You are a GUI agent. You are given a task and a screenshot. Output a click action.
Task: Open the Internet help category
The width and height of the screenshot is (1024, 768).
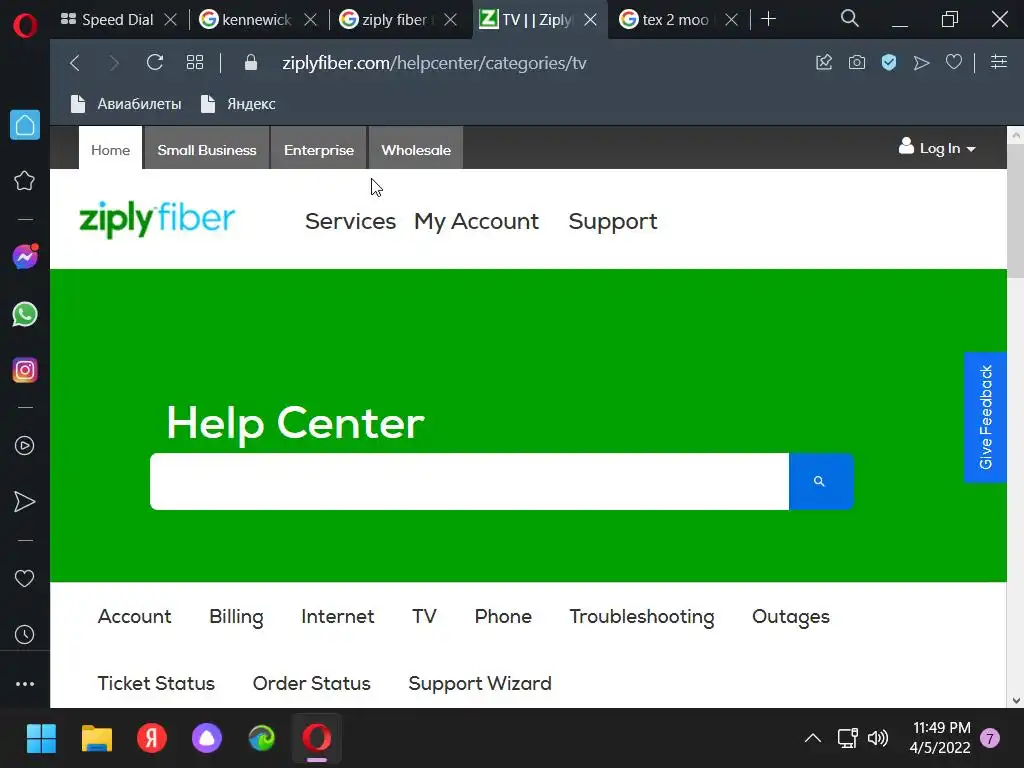point(338,616)
